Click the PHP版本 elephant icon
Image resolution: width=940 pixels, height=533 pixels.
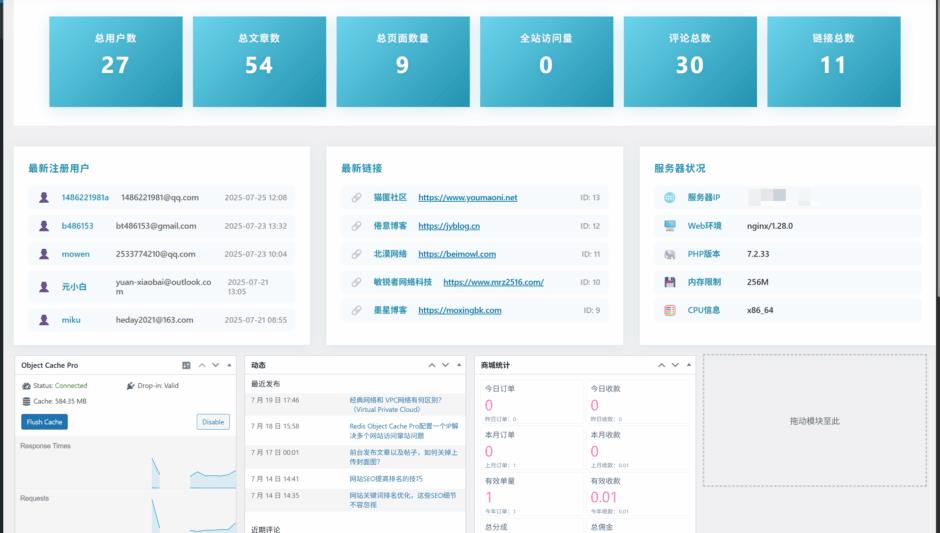click(x=669, y=254)
